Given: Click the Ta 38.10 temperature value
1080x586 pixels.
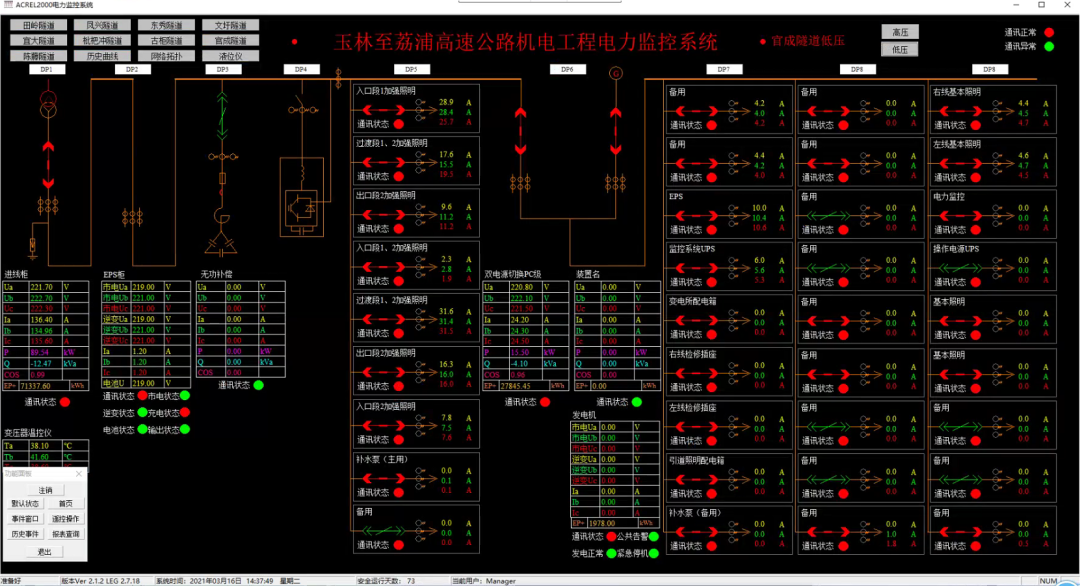Looking at the screenshot, I should [x=39, y=446].
